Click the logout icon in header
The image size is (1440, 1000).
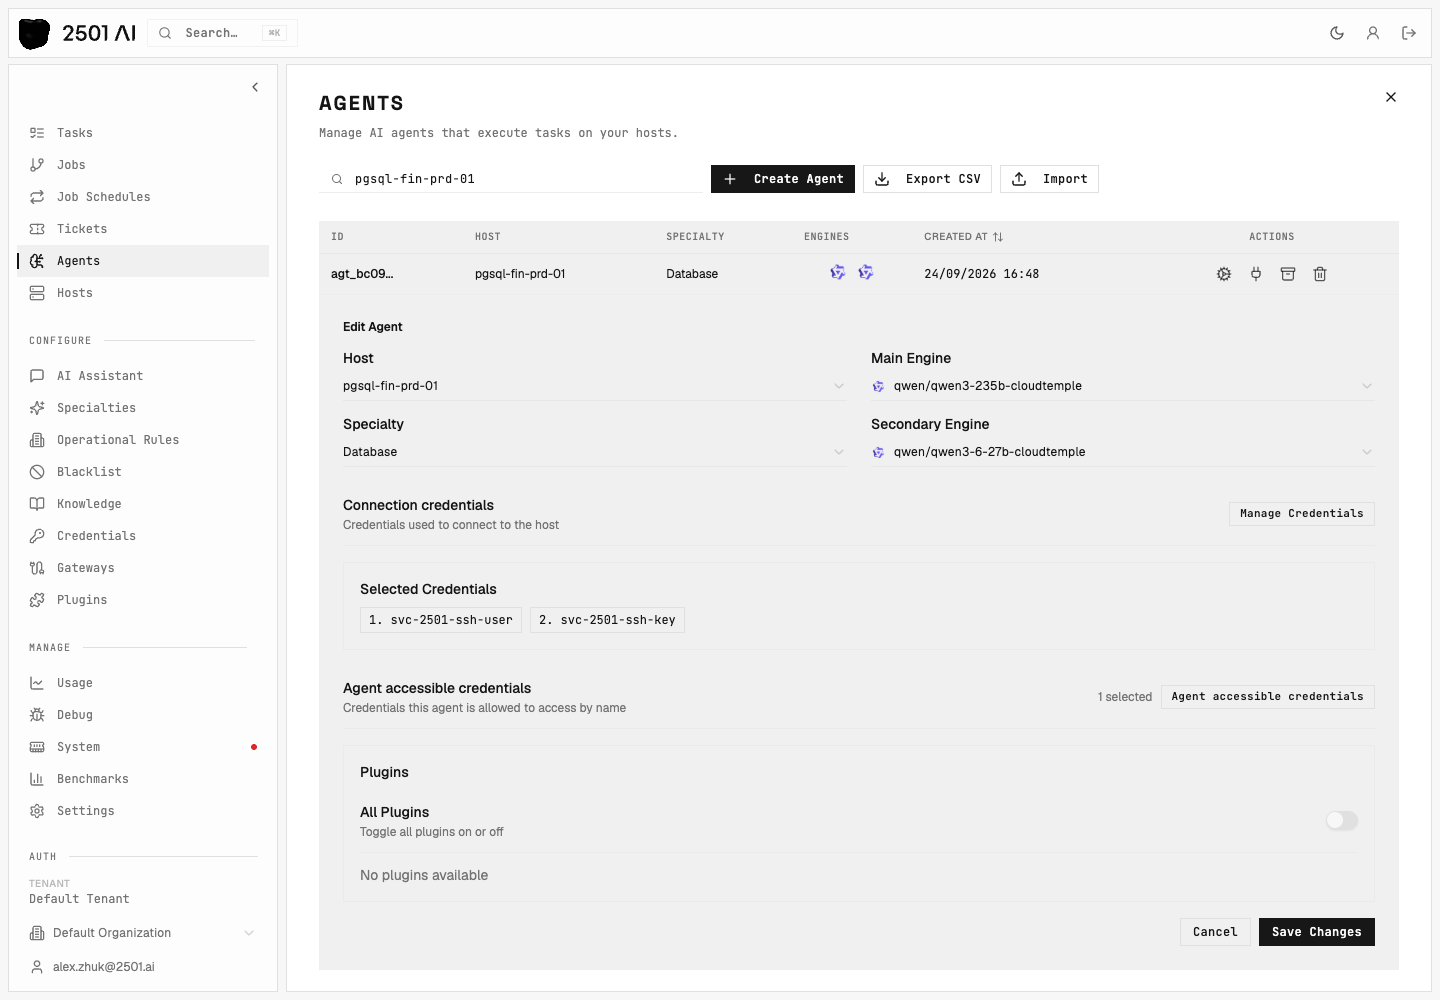[x=1409, y=33]
